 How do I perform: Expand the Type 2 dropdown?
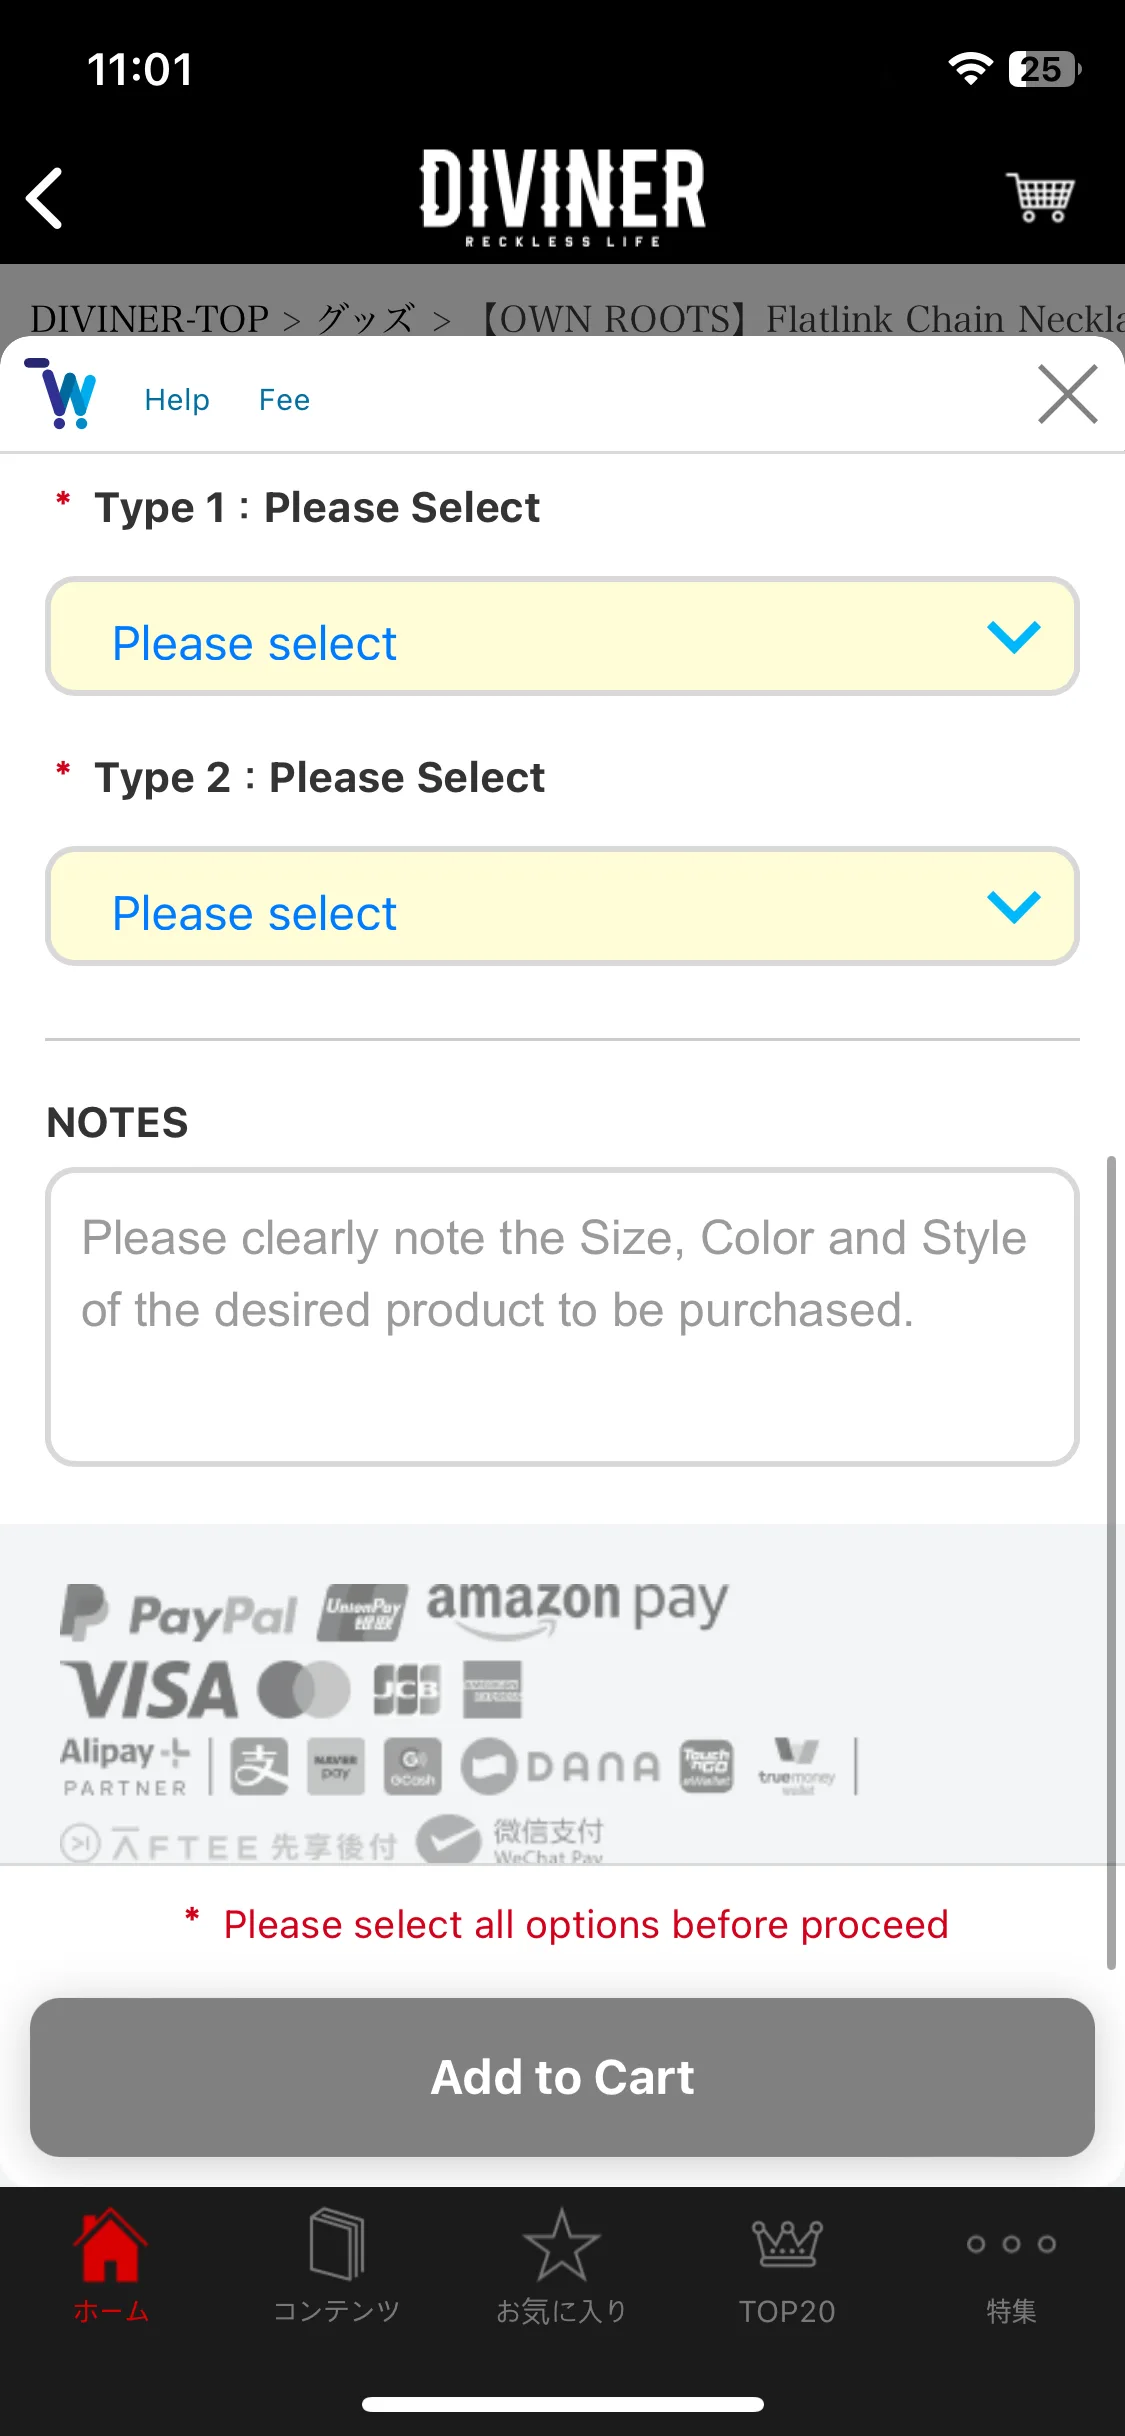[562, 907]
